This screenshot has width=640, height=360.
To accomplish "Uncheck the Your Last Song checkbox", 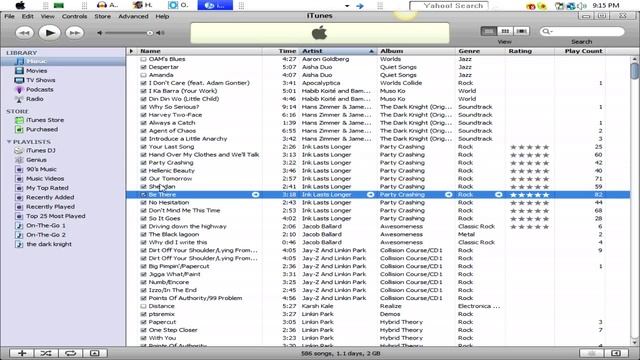I will (143, 147).
